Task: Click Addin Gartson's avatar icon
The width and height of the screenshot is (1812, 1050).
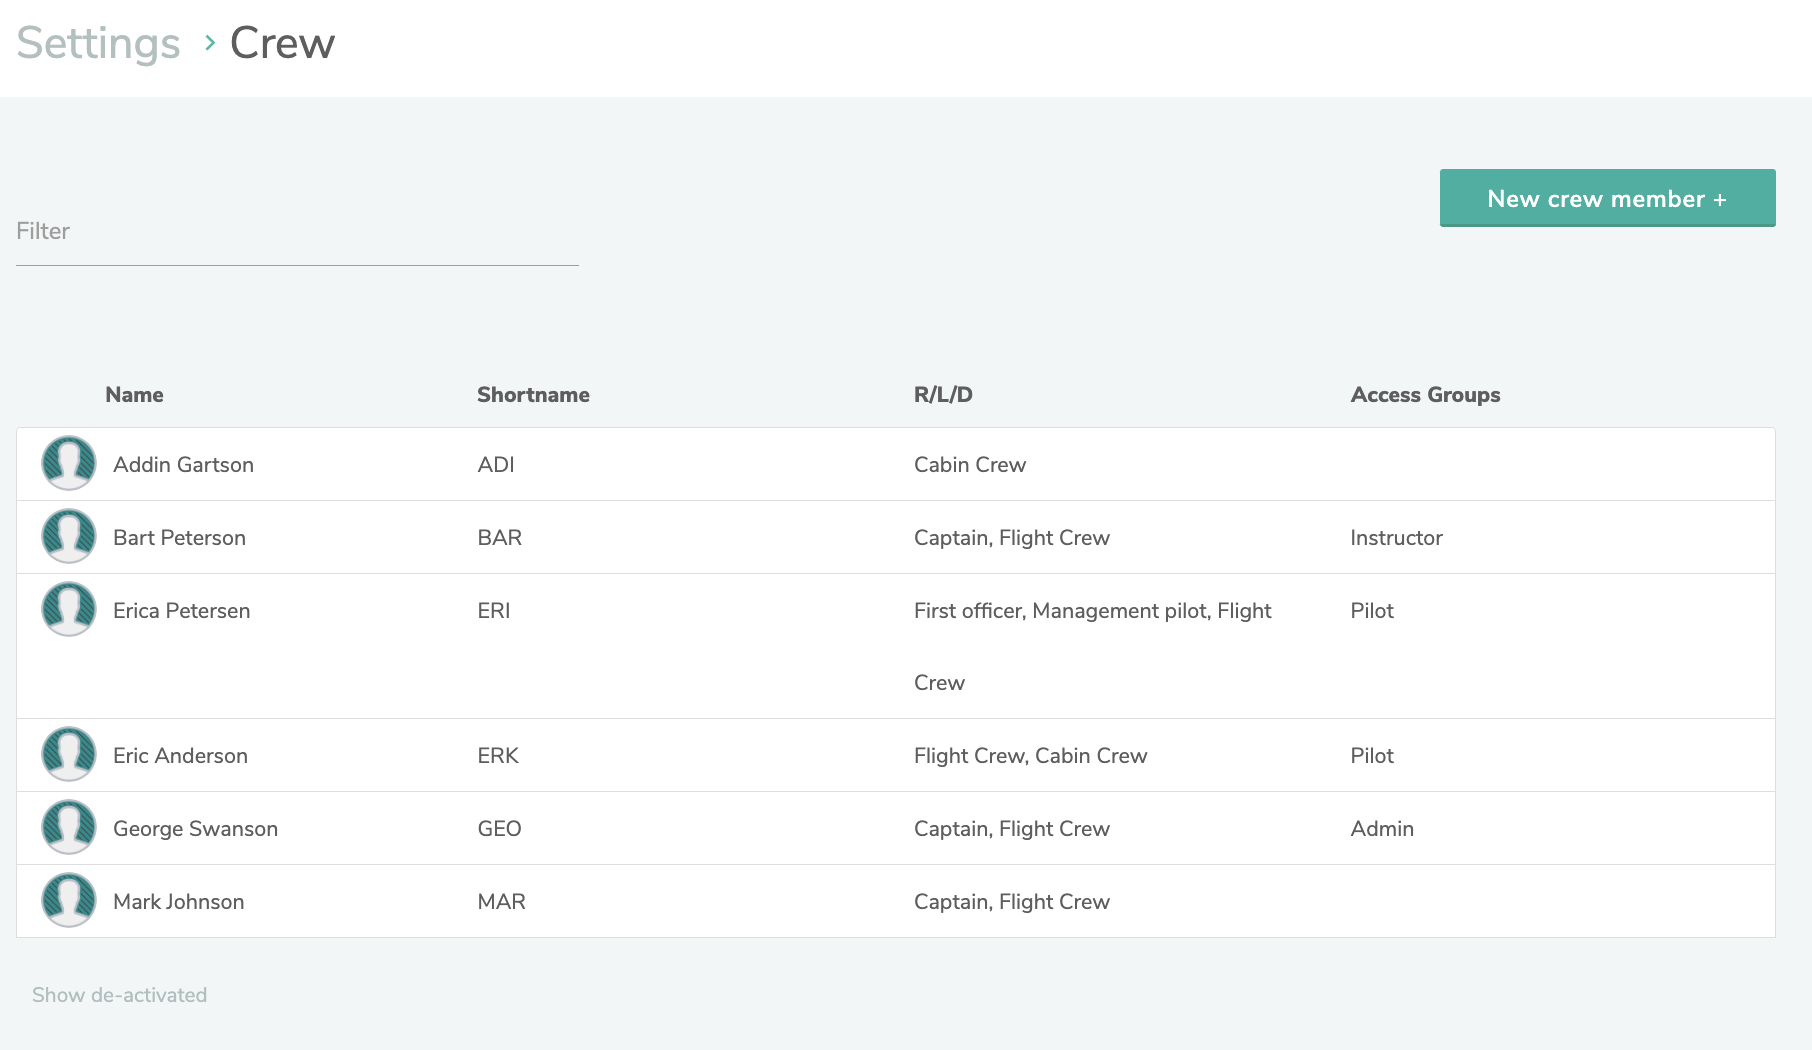Action: click(x=68, y=463)
